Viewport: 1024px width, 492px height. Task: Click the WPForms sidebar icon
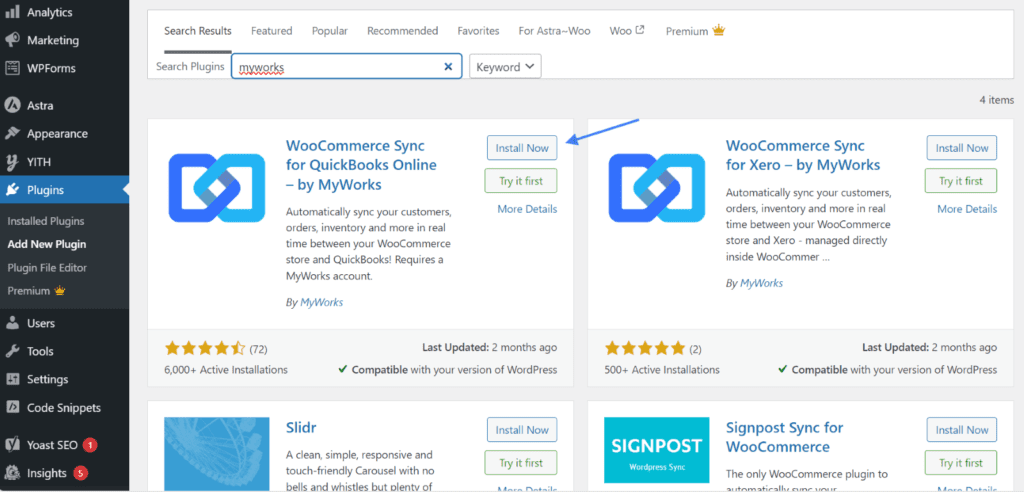[12, 68]
